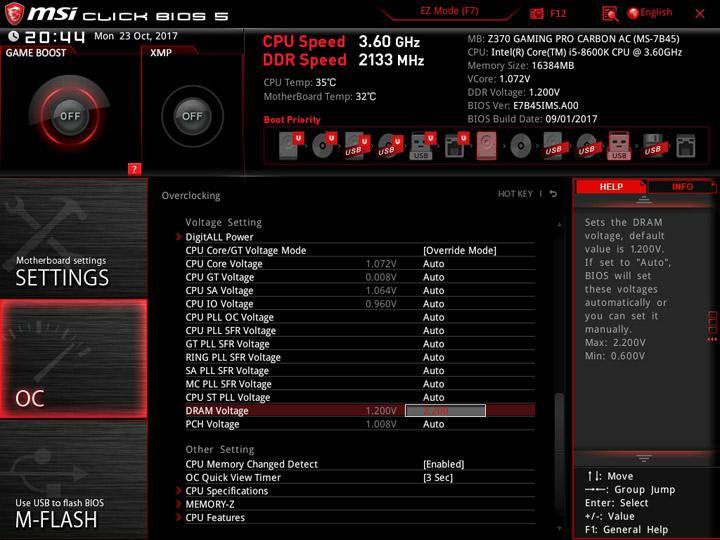This screenshot has width=720, height=540.
Task: Click the scroll down arrow of settings list
Action: (x=559, y=529)
